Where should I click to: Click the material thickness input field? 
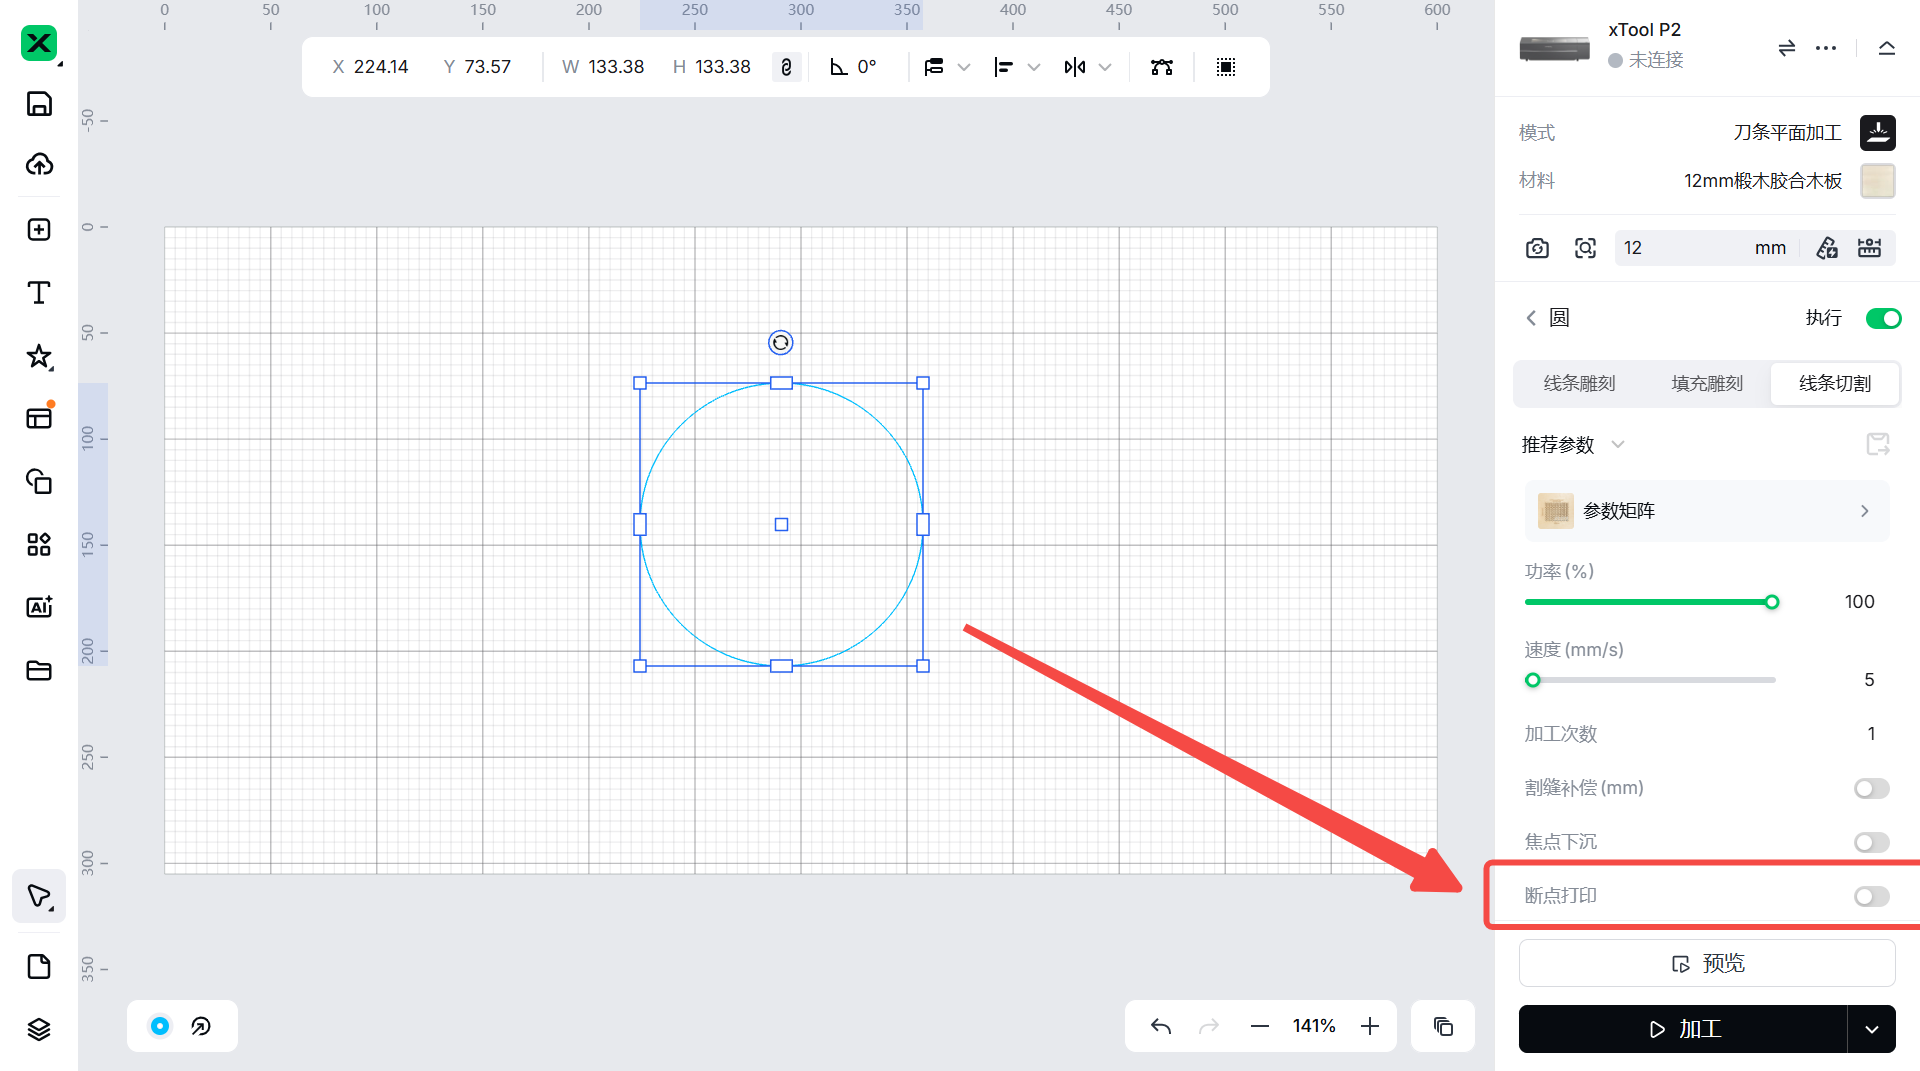[x=1685, y=248]
